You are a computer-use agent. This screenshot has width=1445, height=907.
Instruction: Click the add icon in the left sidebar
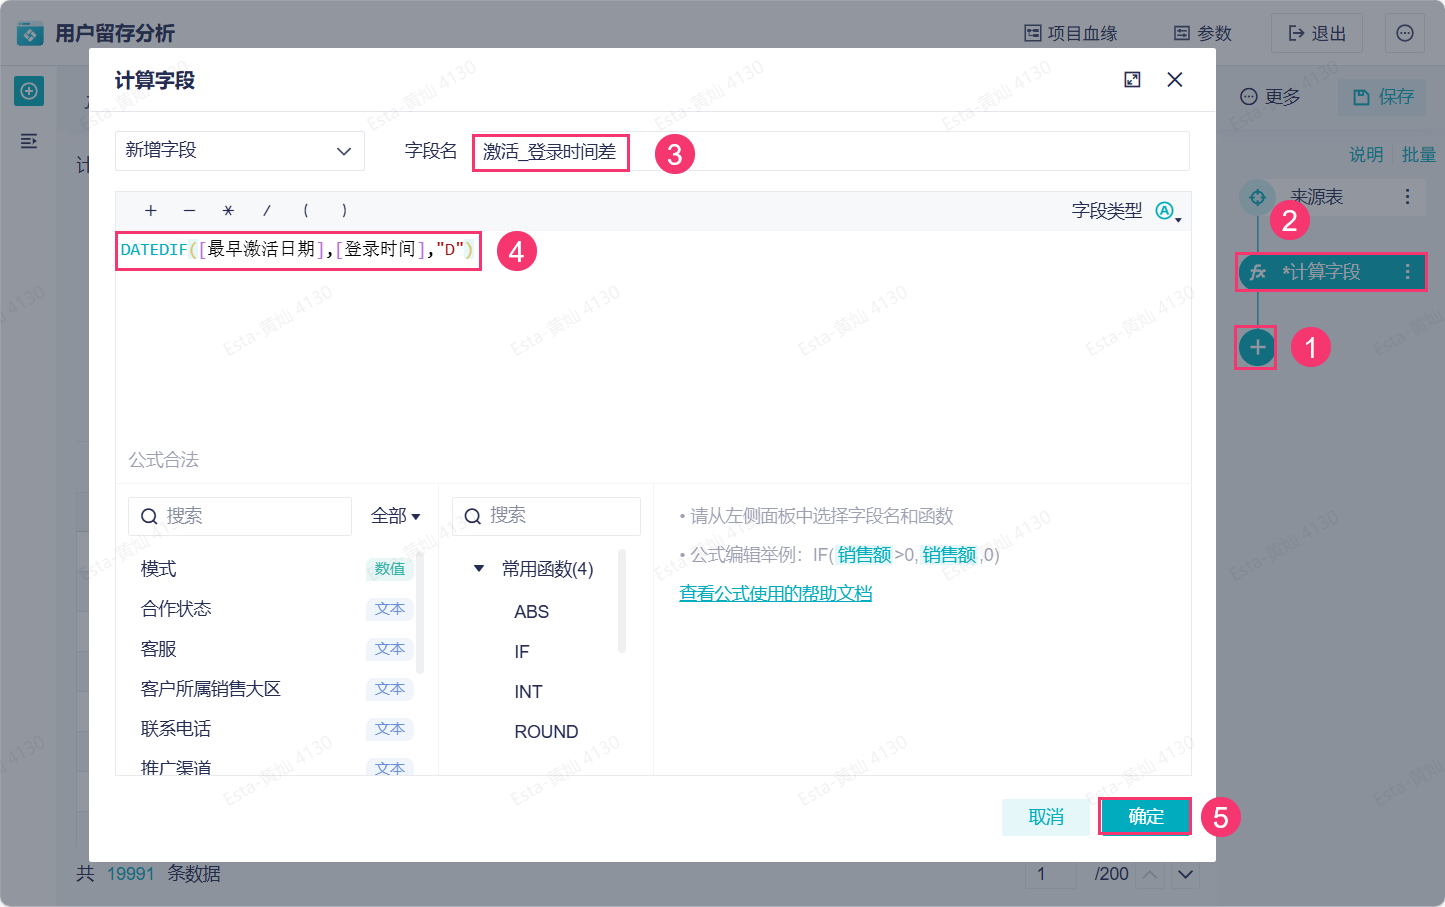[x=29, y=92]
